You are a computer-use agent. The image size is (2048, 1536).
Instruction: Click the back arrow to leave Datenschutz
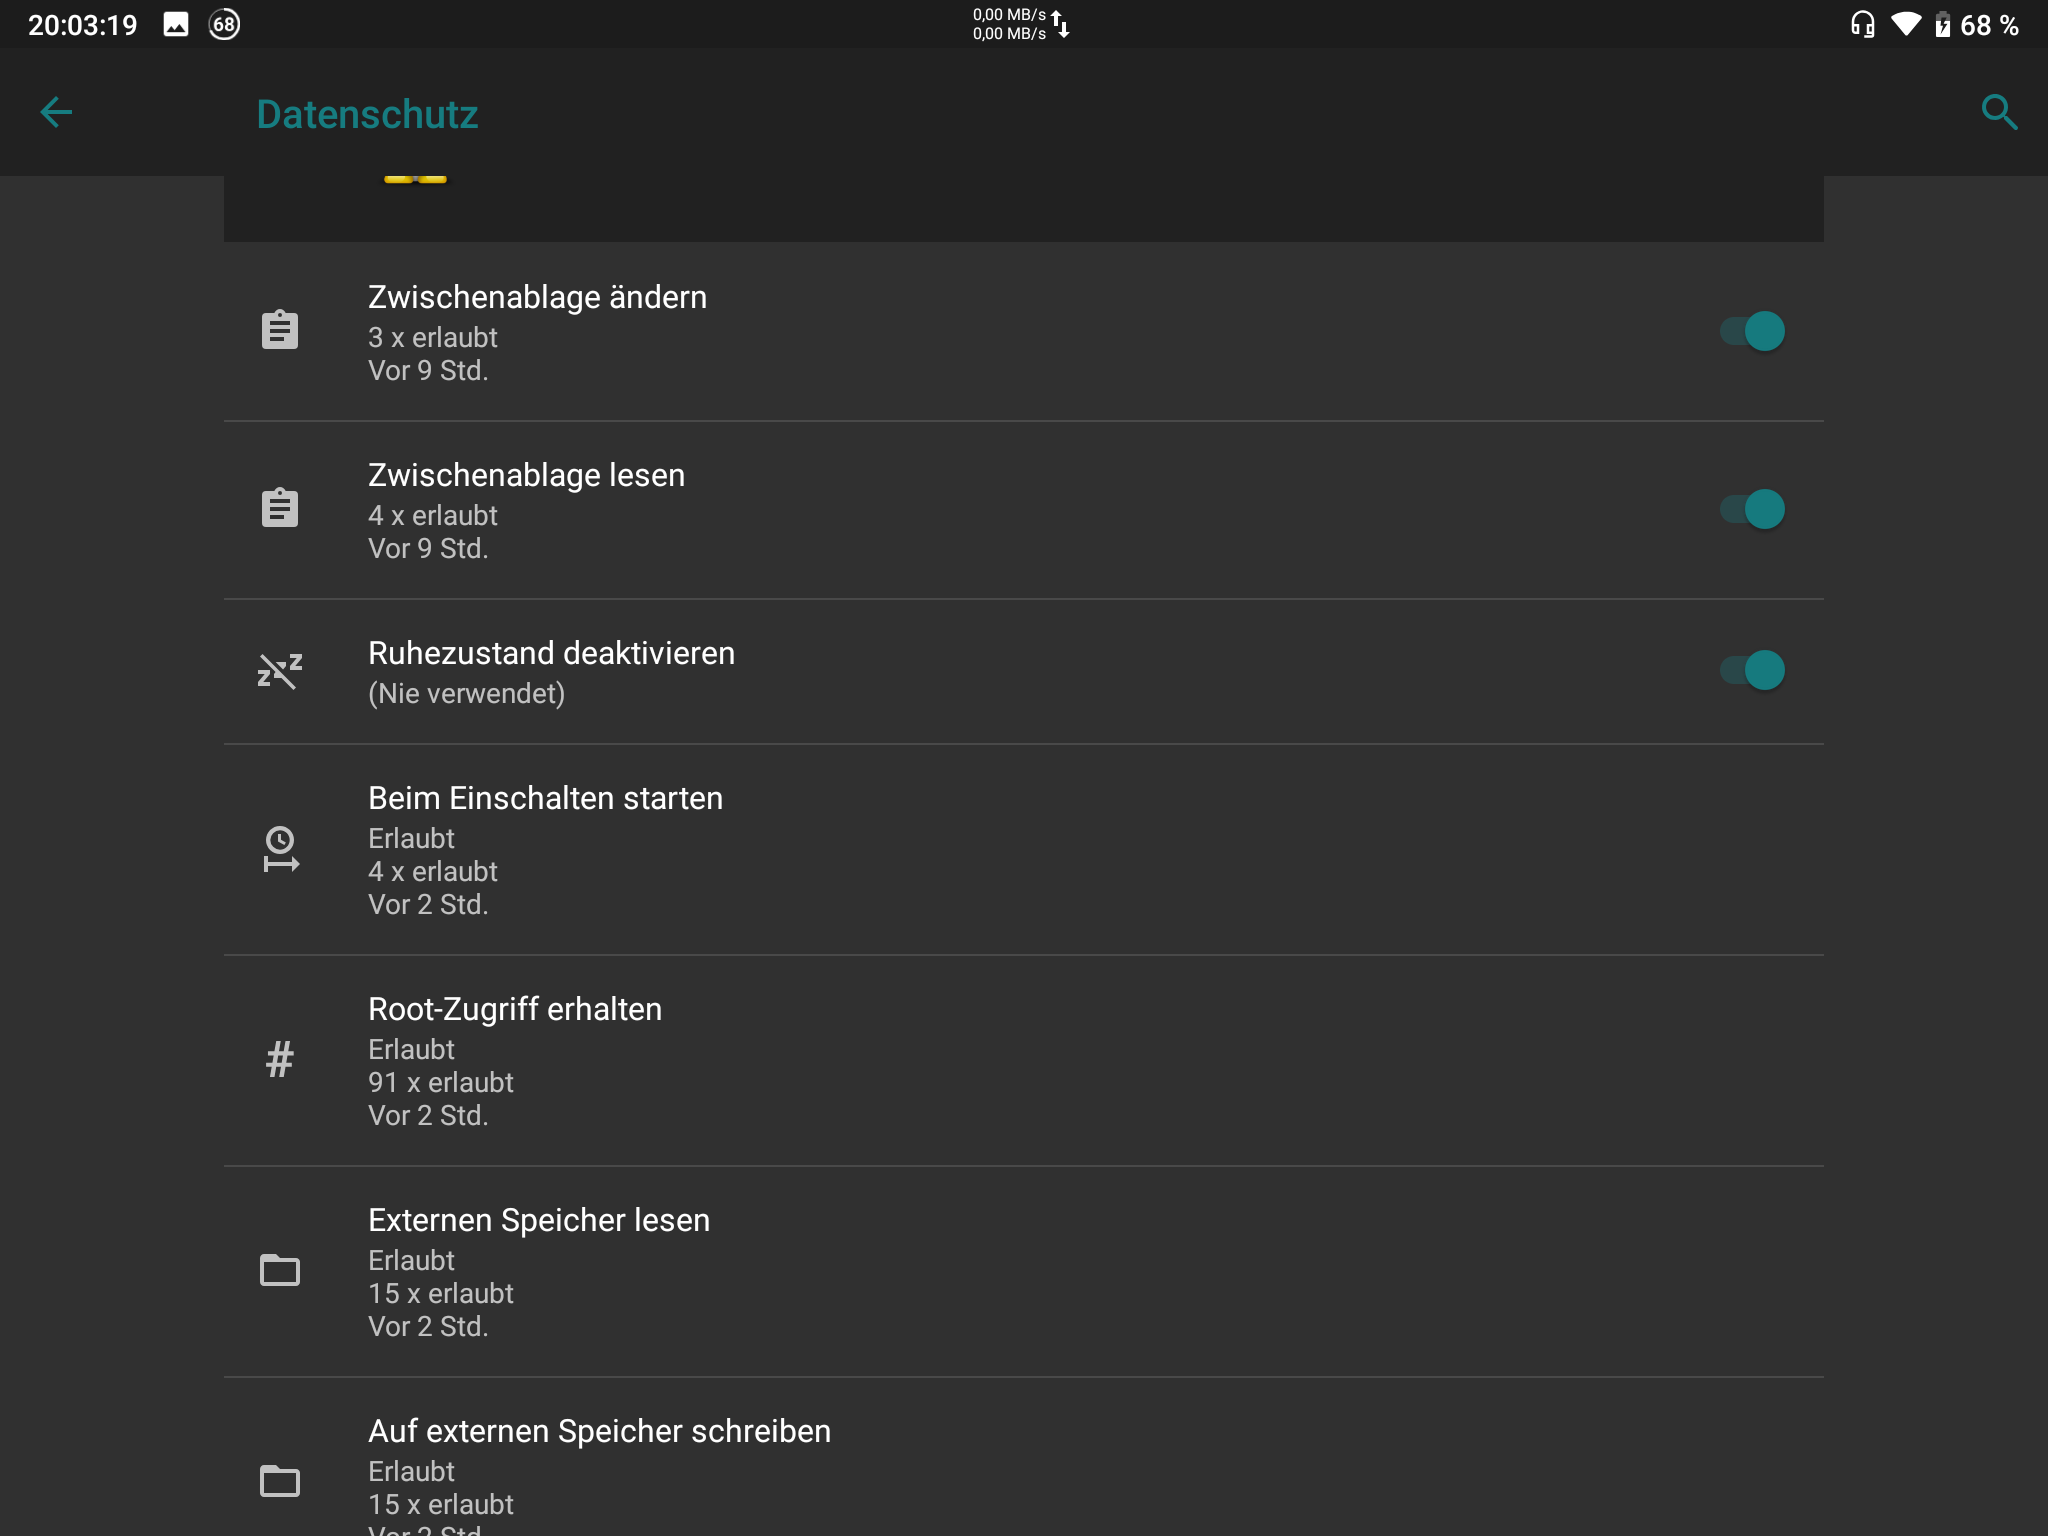57,112
